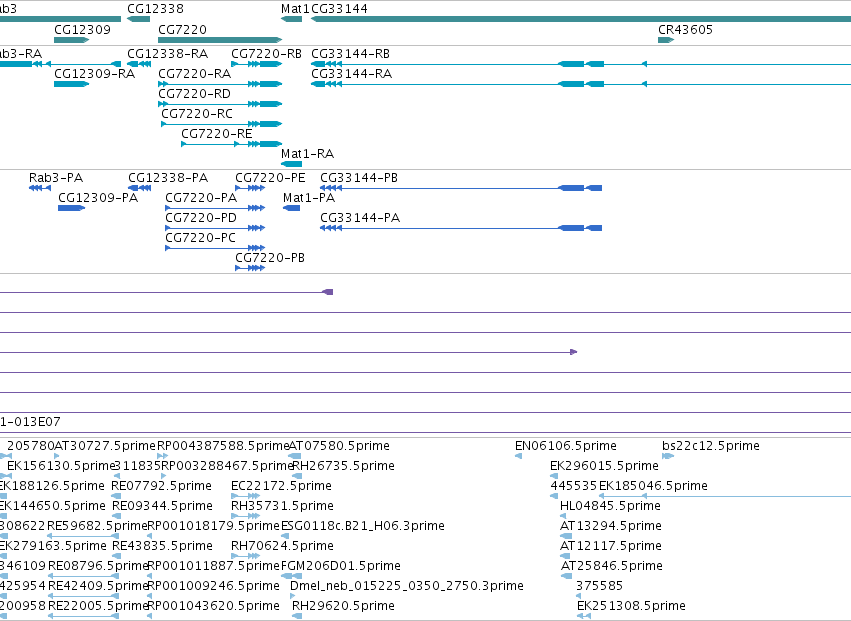851x621 pixels.
Task: Select EST EK185046.5prime
Action: click(x=653, y=486)
